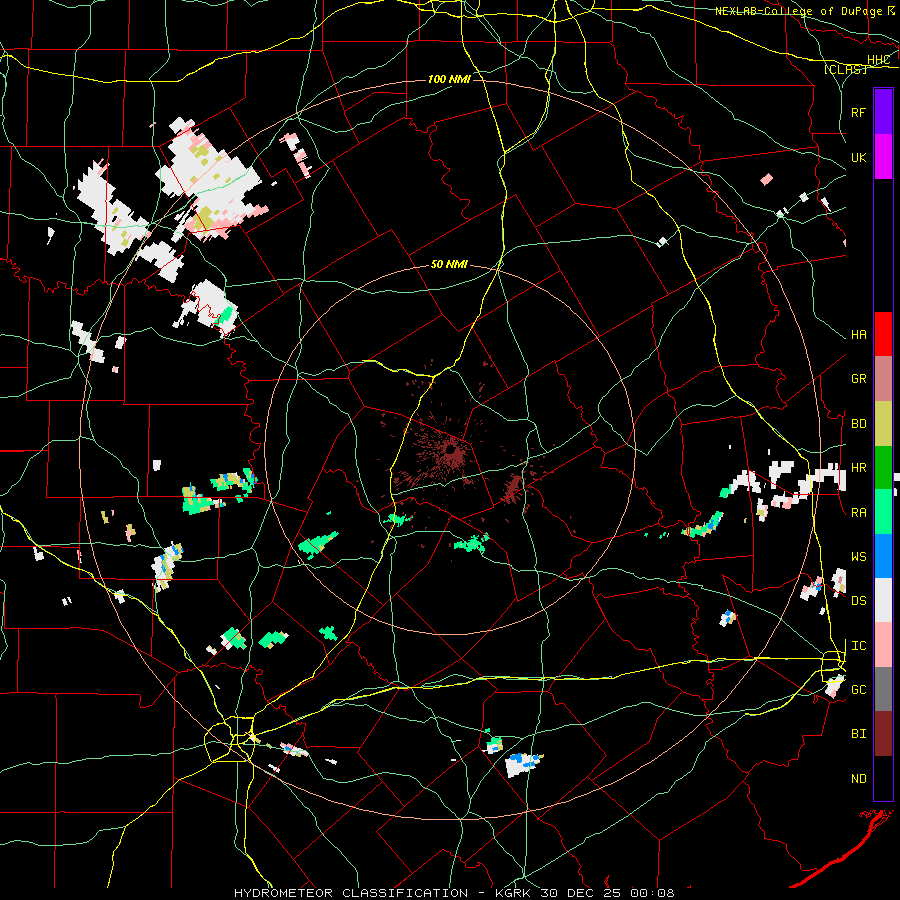This screenshot has width=900, height=900.
Task: Click the red HA color swatch
Action: click(883, 334)
